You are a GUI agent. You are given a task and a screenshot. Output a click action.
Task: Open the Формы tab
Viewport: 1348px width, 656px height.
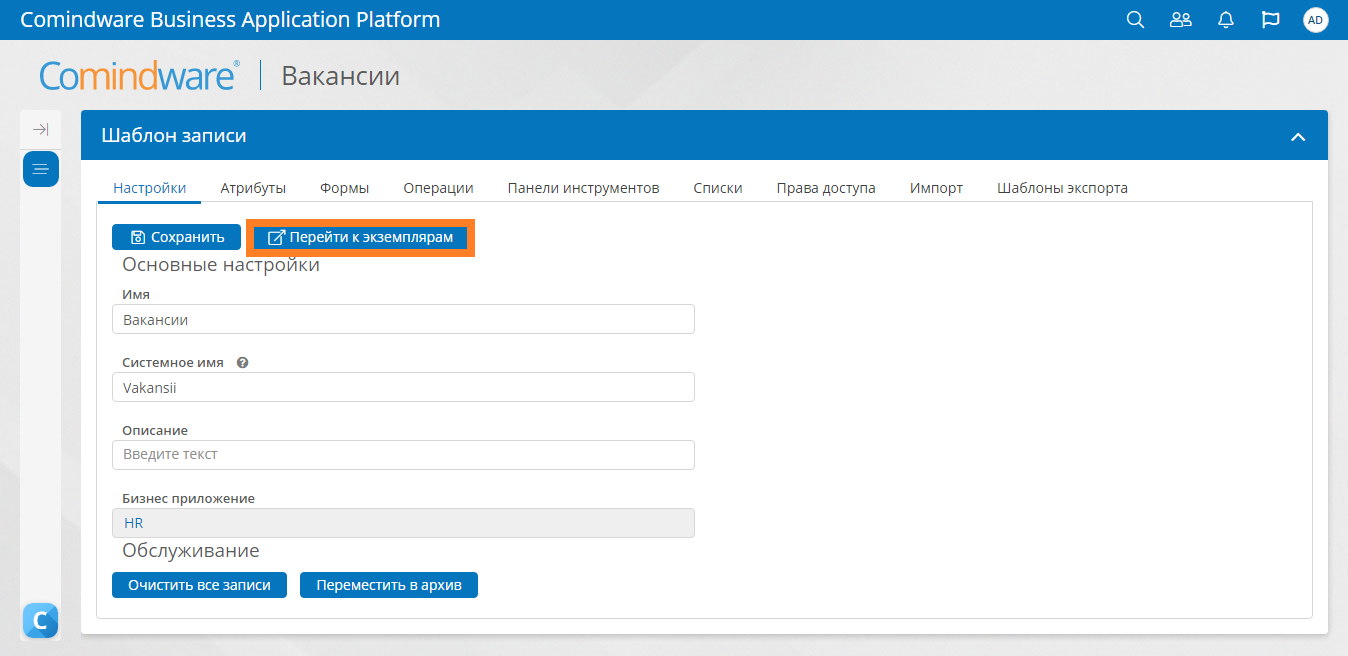345,188
